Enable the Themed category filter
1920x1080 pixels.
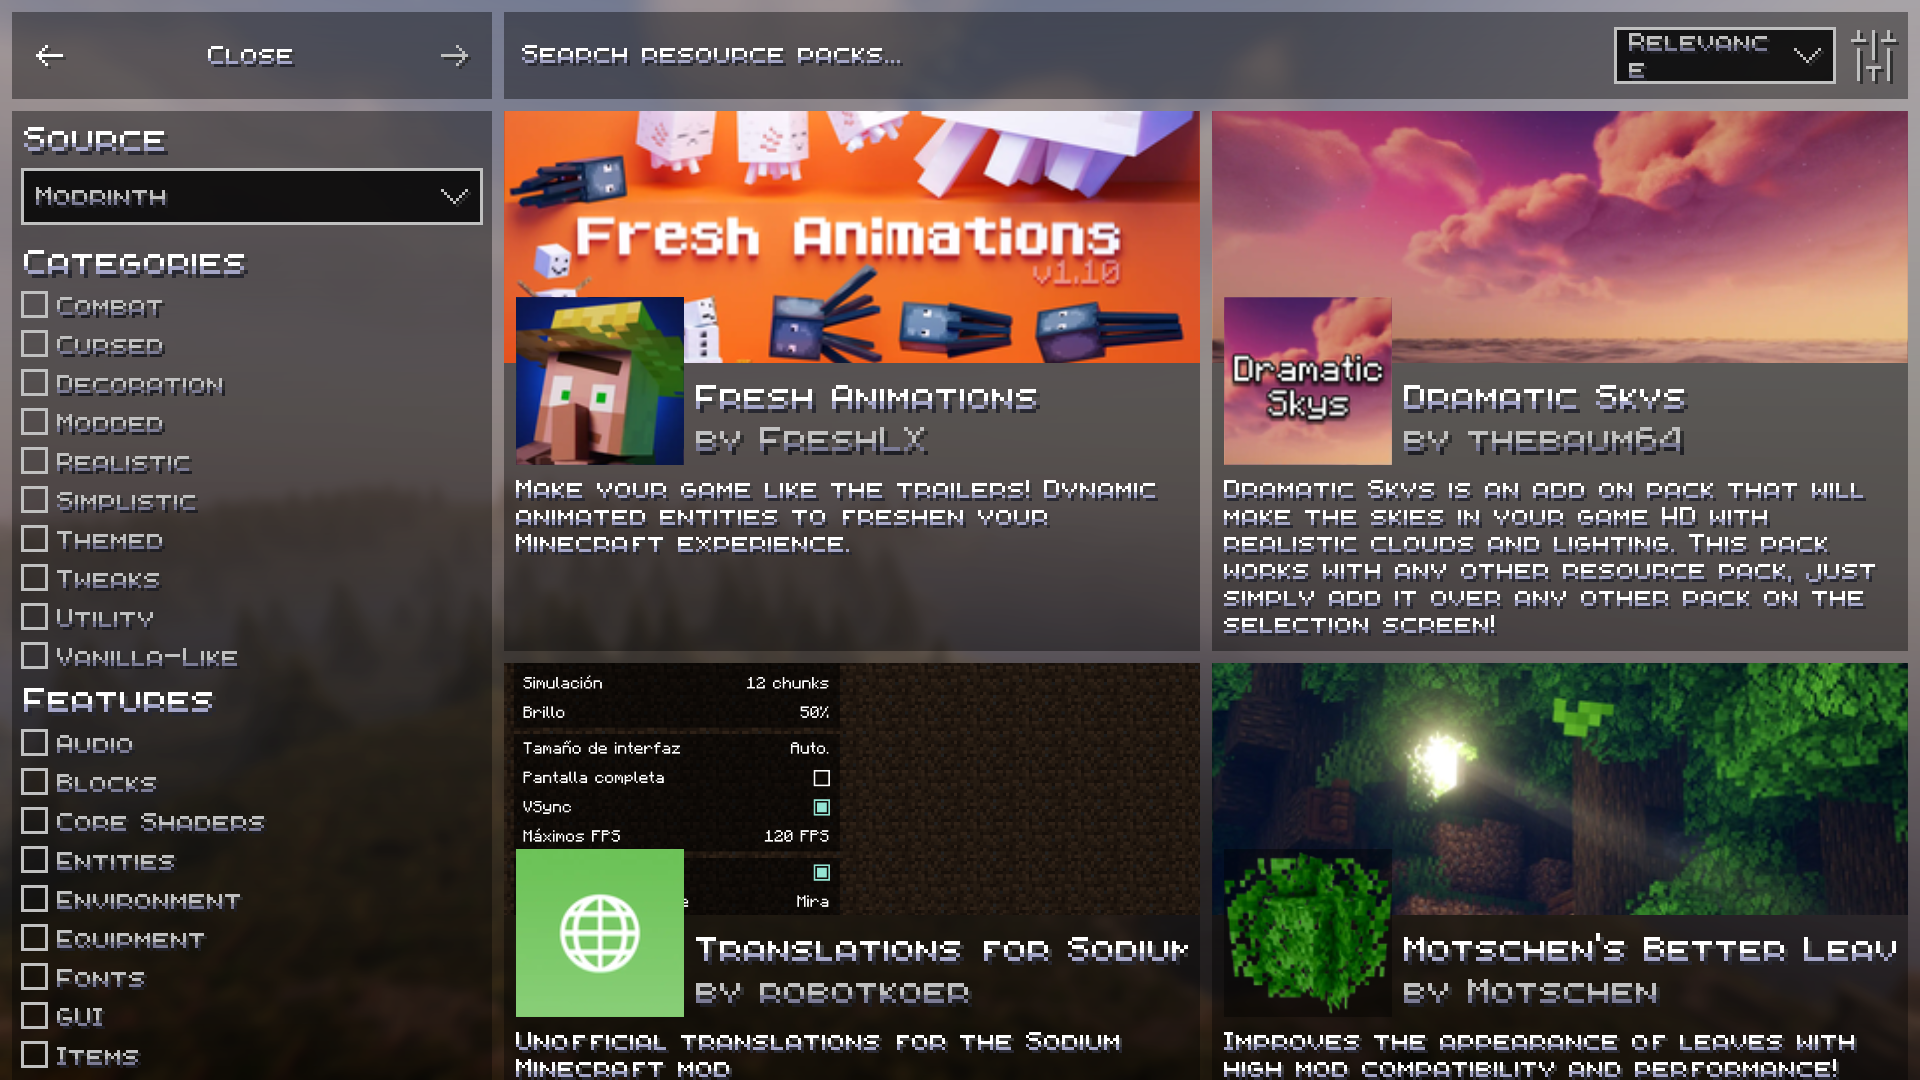click(x=35, y=539)
